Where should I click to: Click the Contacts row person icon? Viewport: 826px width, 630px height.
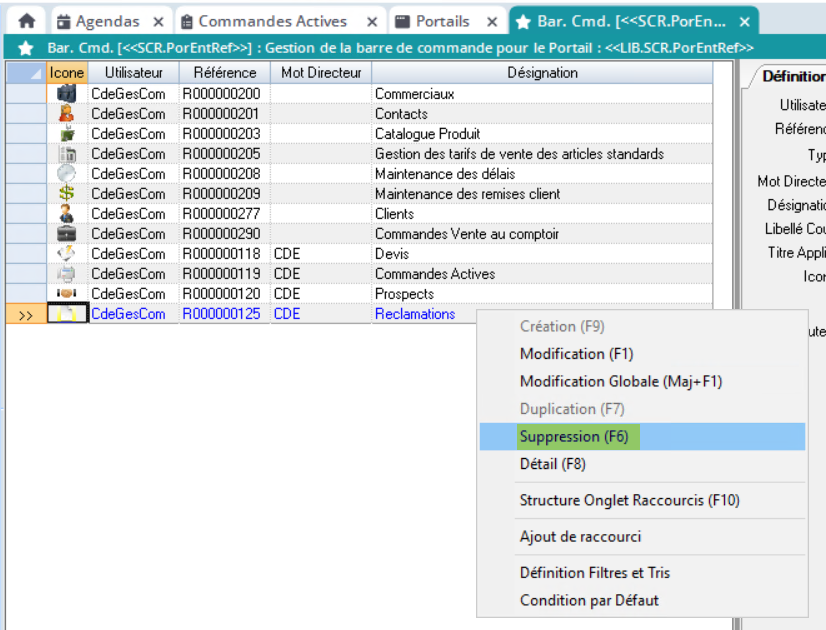67,114
